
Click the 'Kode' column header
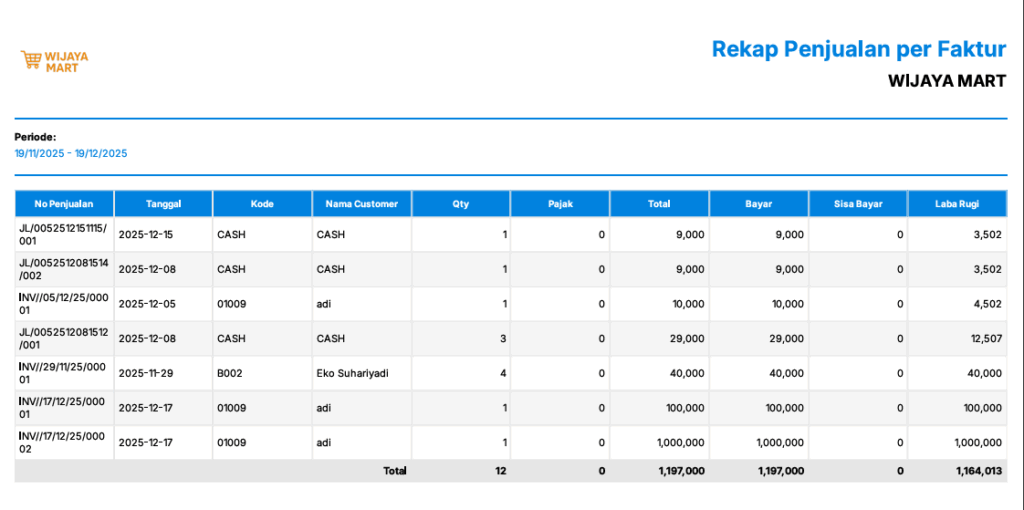[x=262, y=204]
